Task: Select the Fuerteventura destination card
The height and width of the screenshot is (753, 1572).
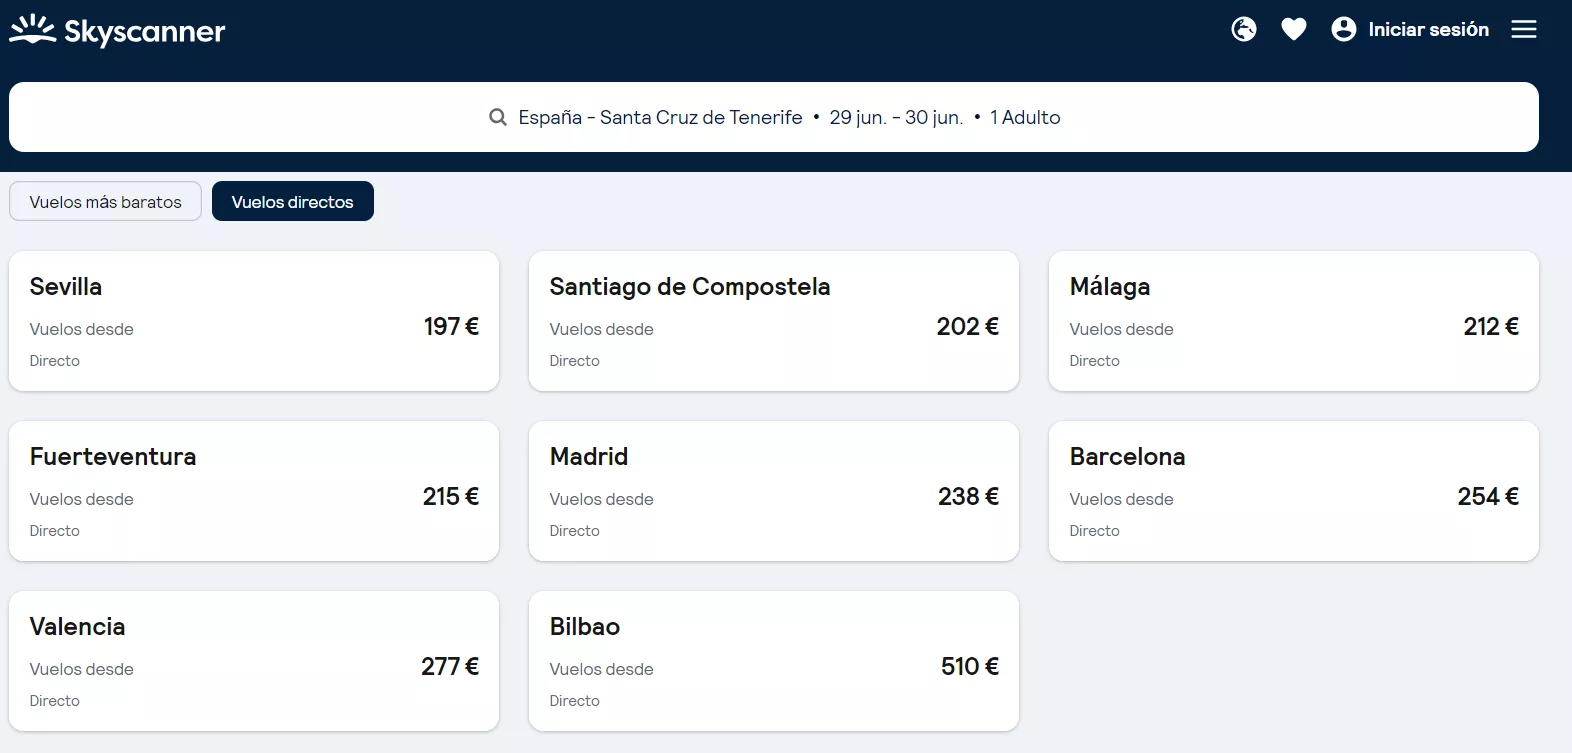Action: pyautogui.click(x=254, y=491)
